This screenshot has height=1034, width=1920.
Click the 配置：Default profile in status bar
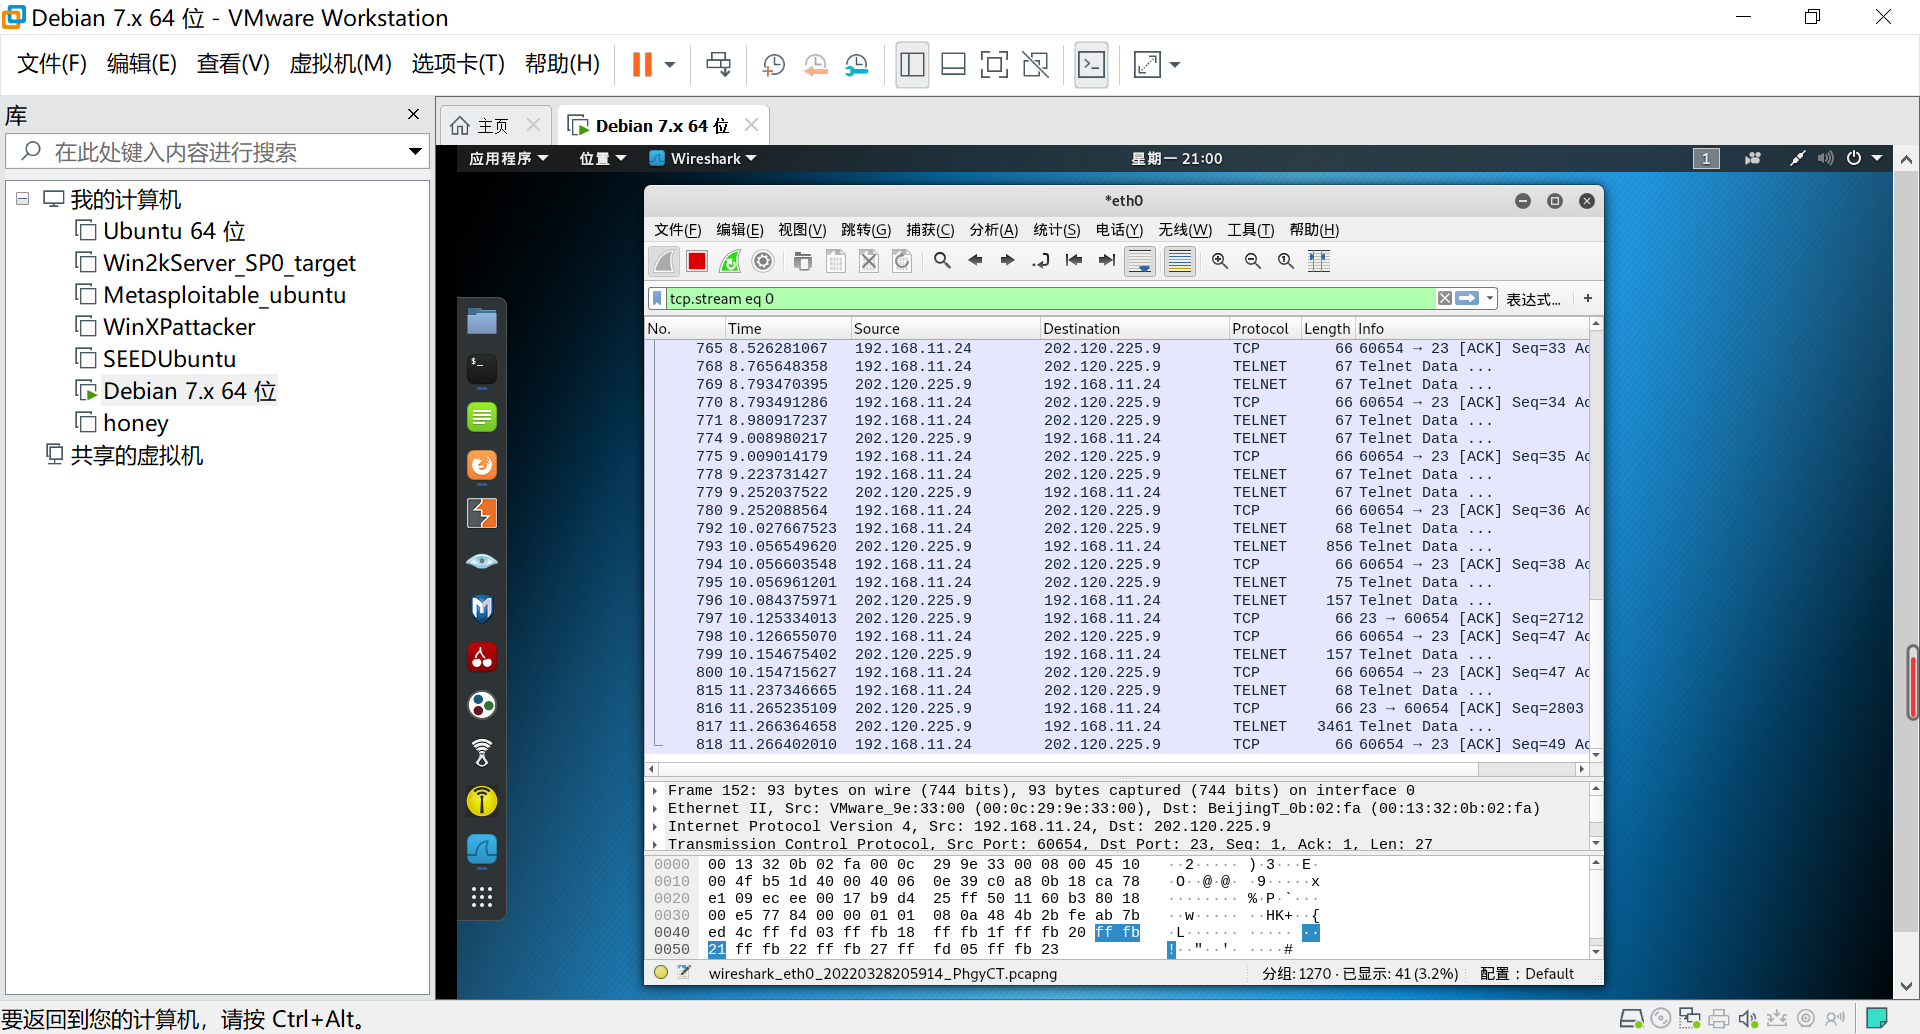pos(1527,974)
